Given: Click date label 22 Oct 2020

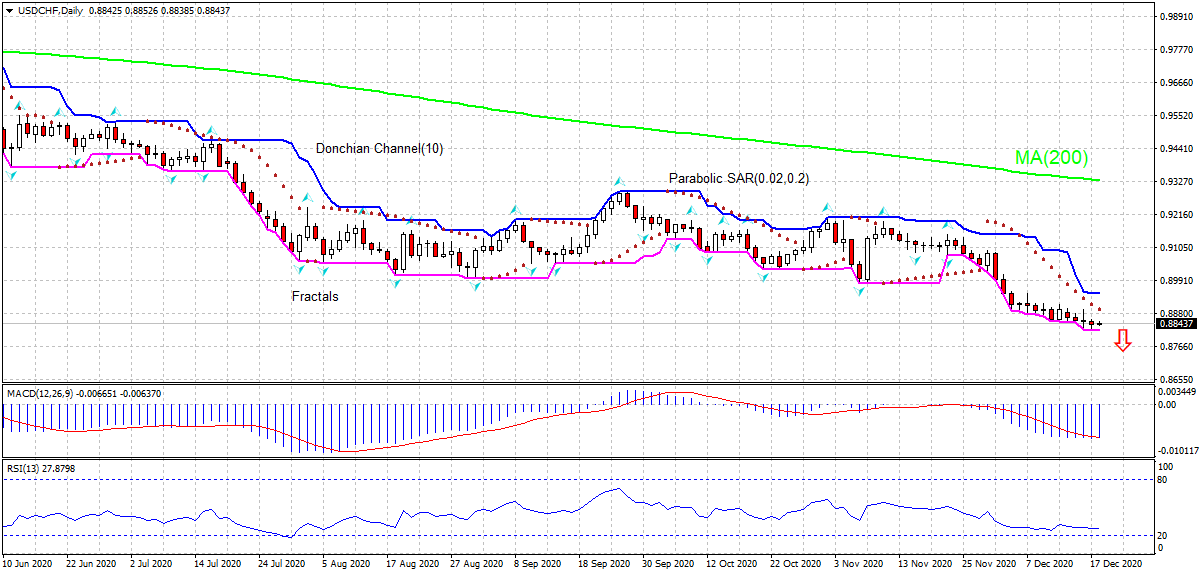Looking at the screenshot, I should pyautogui.click(x=797, y=563).
